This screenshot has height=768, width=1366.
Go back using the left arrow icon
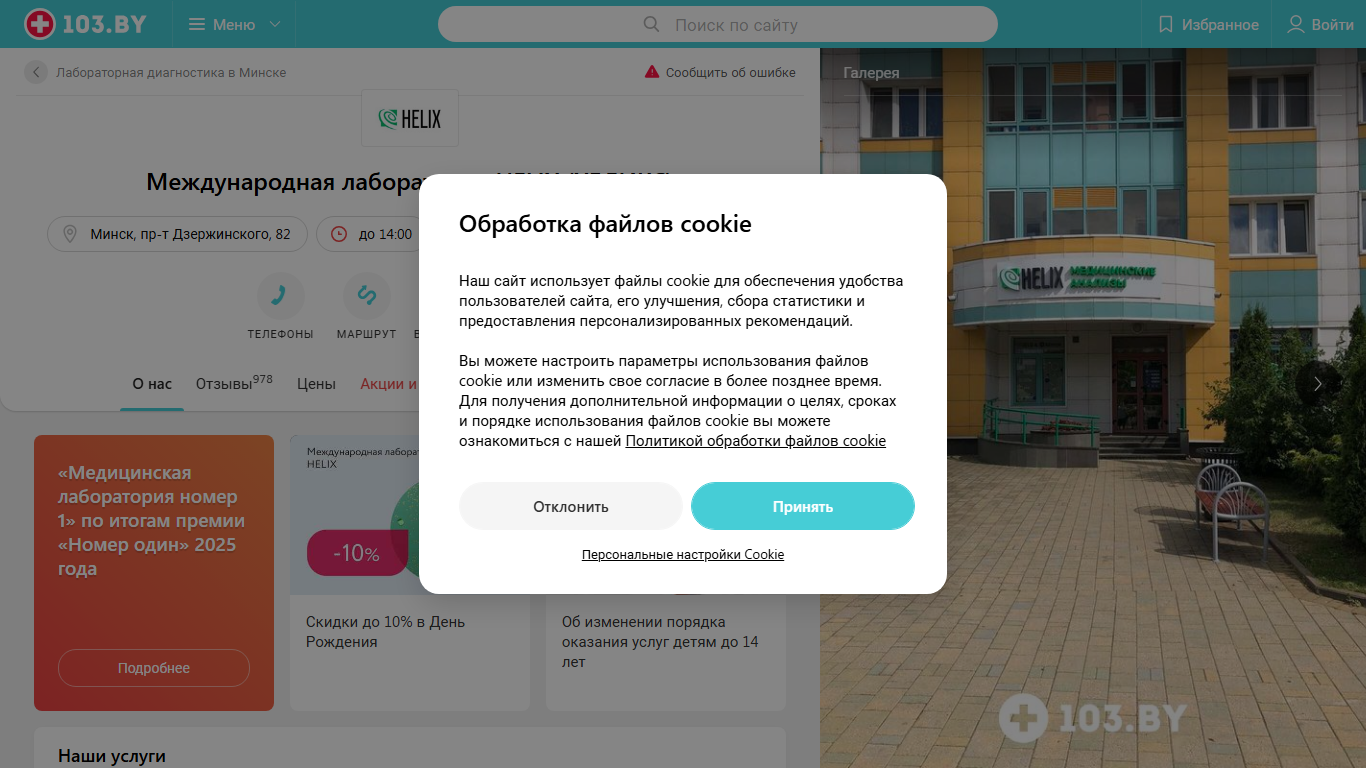[x=36, y=72]
